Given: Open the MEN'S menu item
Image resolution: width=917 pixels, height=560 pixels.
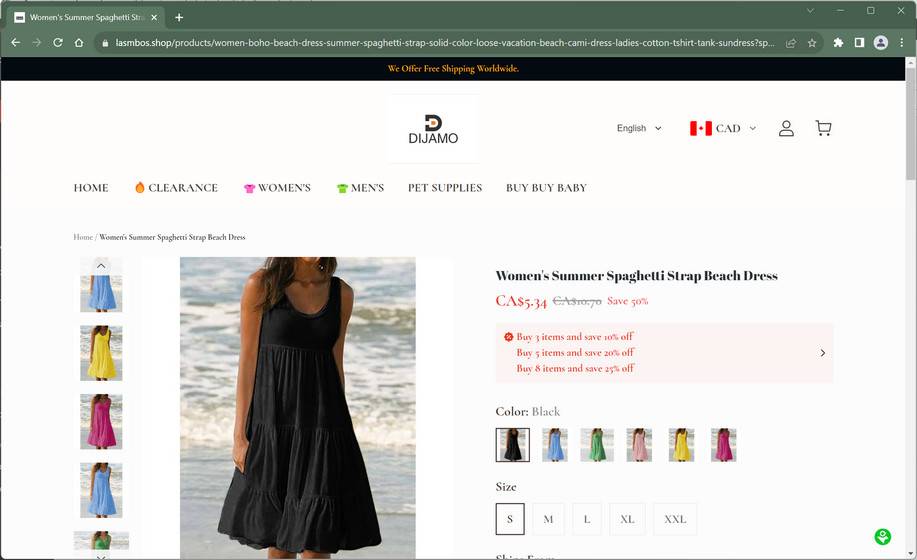Looking at the screenshot, I should 360,188.
